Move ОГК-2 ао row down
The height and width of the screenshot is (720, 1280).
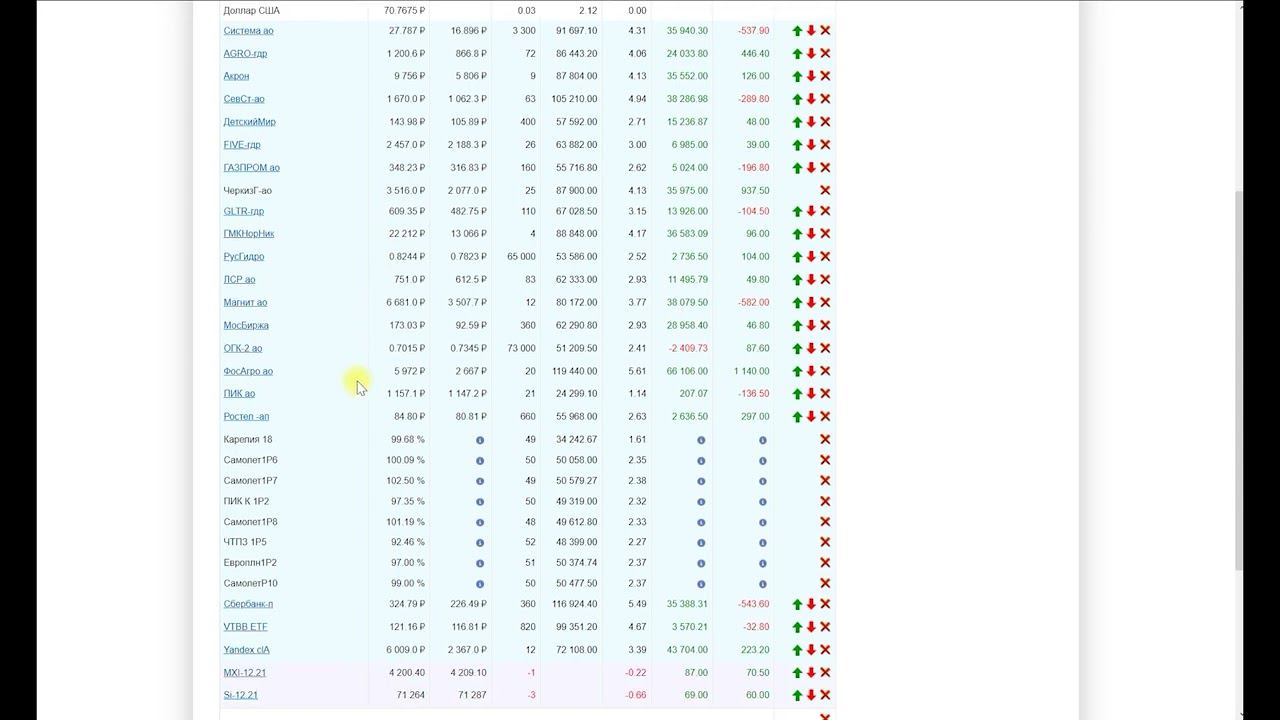click(811, 349)
